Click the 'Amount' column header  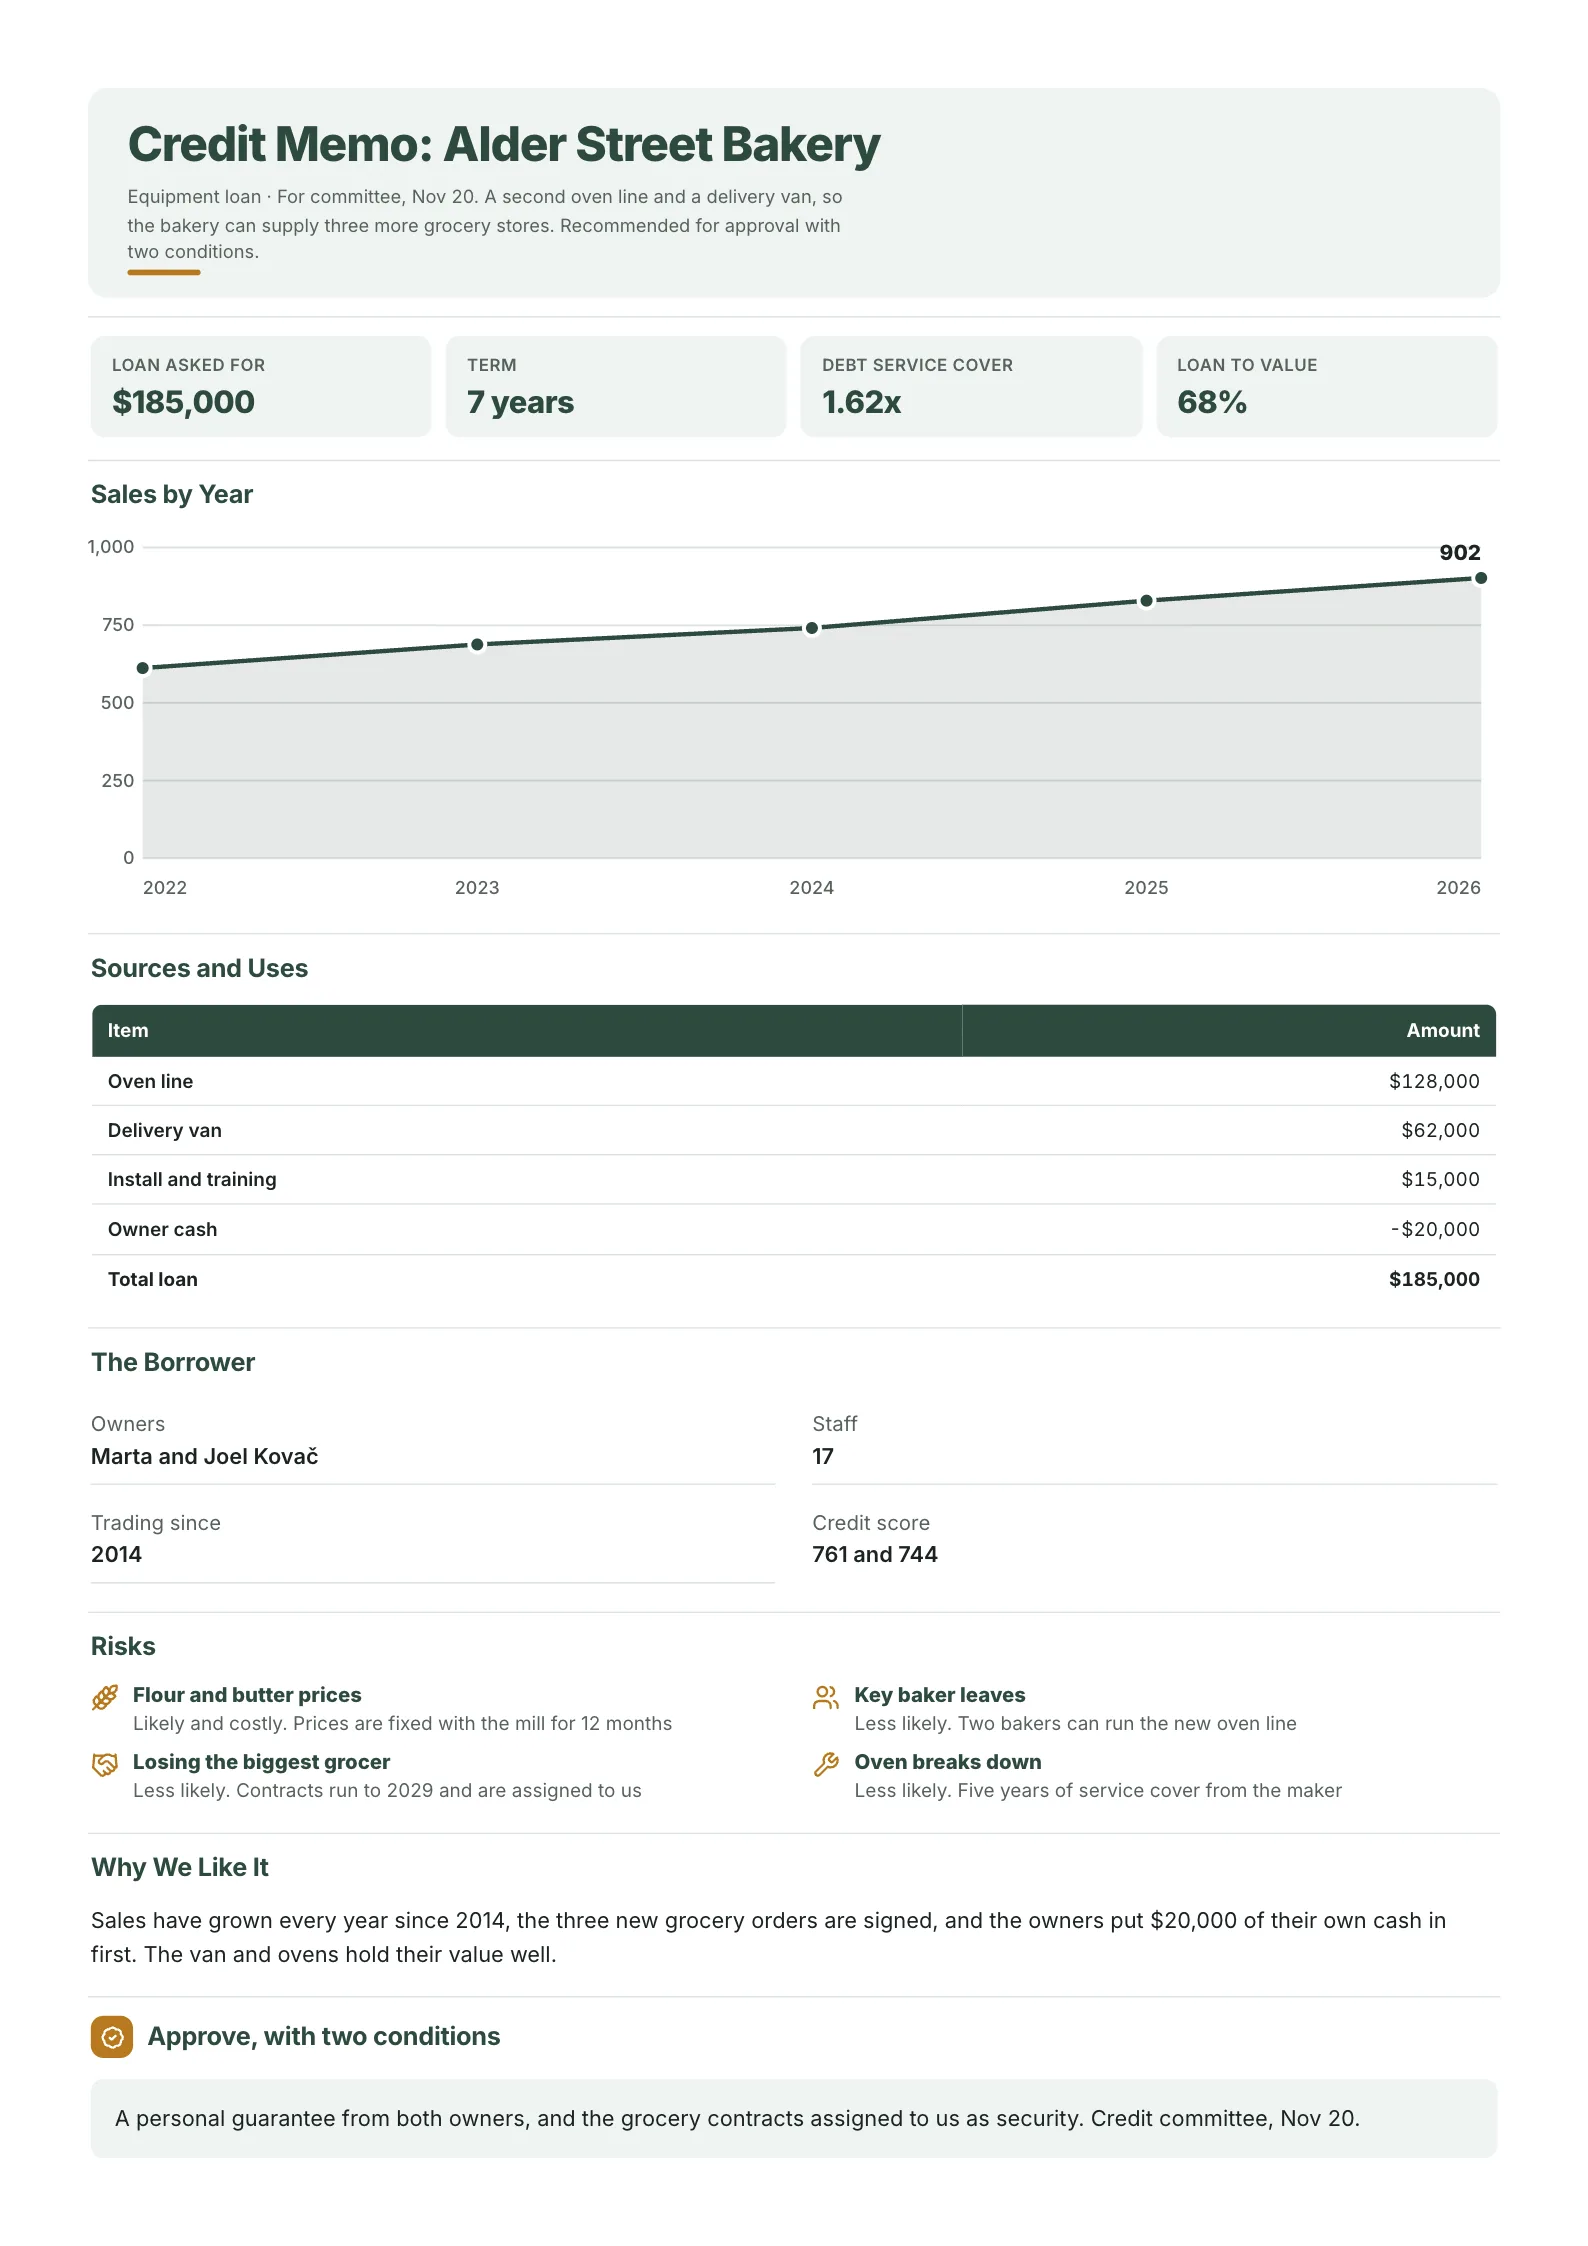pyautogui.click(x=1443, y=1030)
